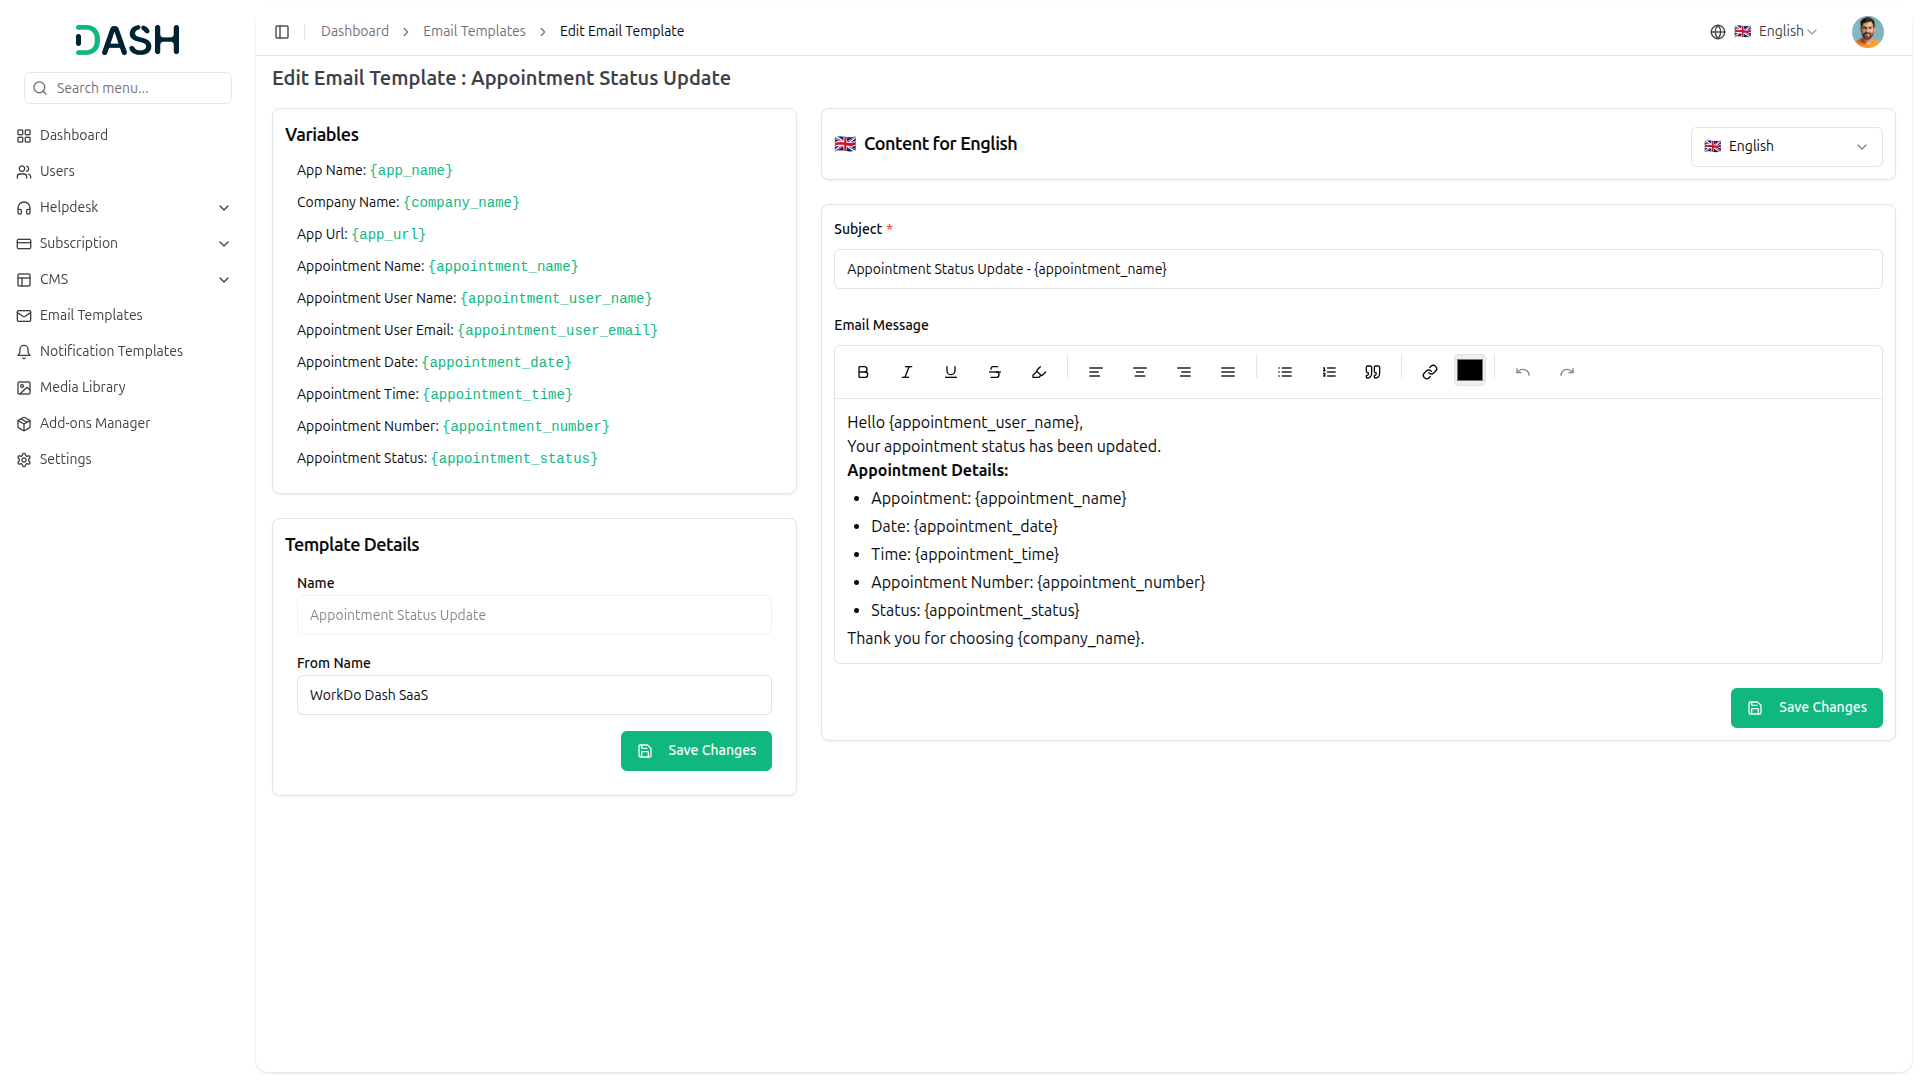Focus the Search menu field

(128, 88)
